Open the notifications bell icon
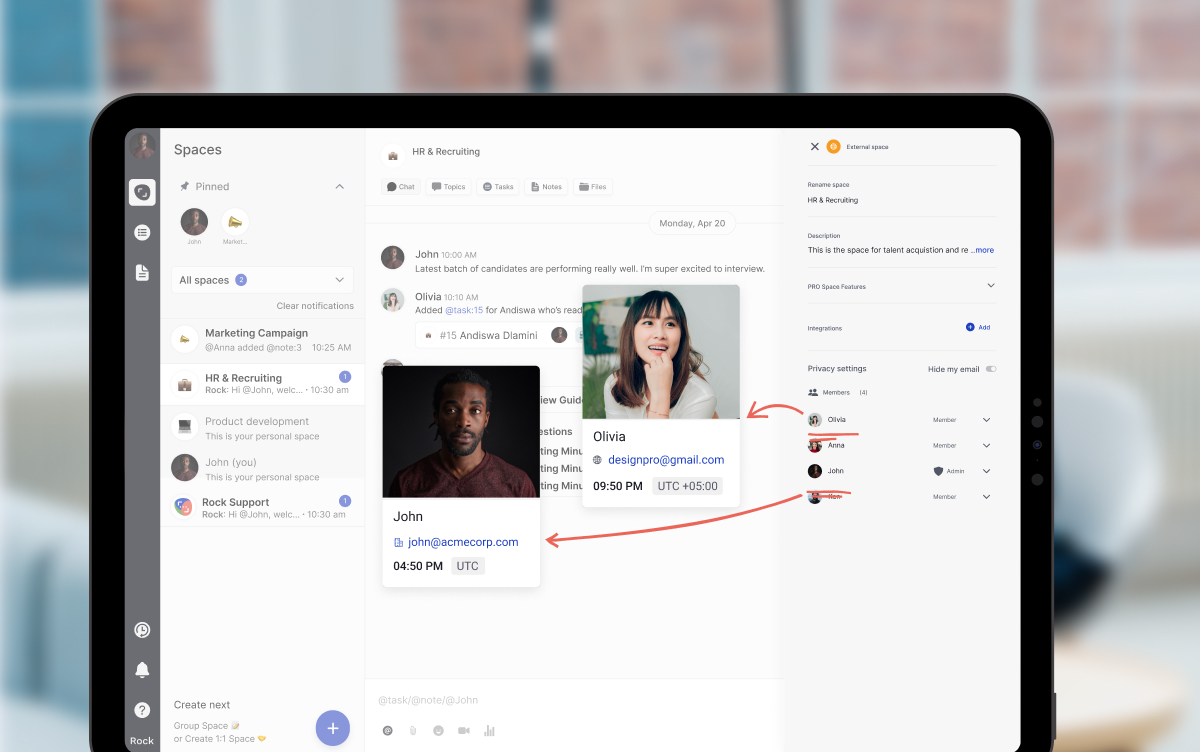This screenshot has height=752, width=1200. [142, 669]
